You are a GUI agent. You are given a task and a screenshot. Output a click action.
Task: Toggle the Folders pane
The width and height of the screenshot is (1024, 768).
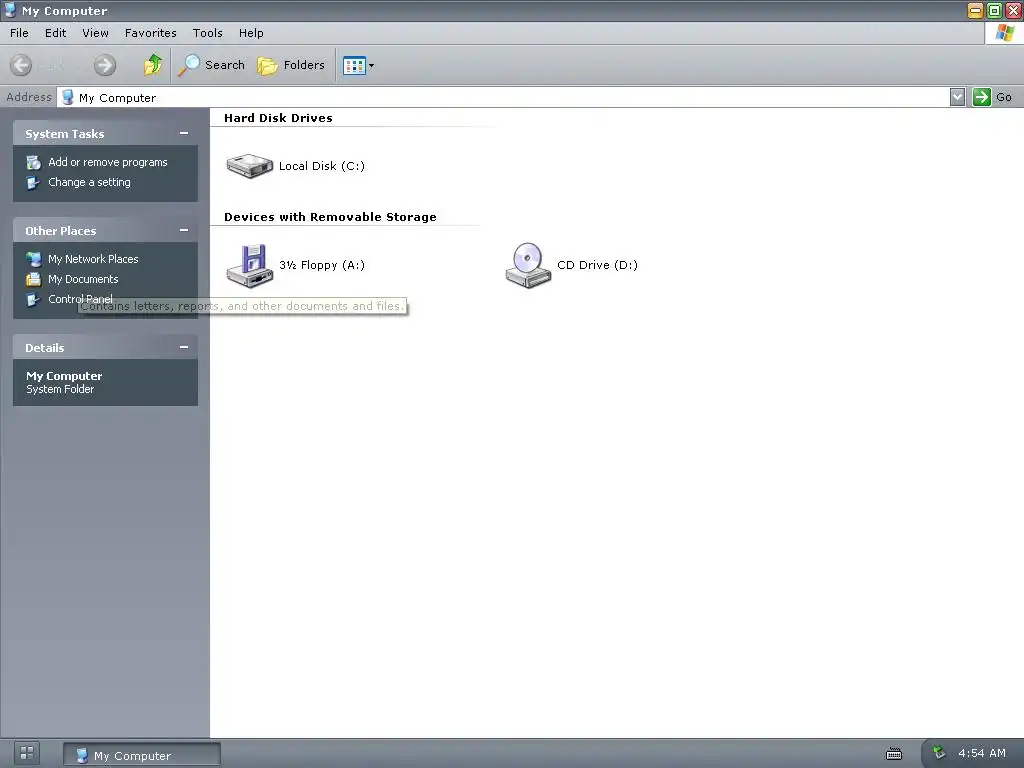291,65
